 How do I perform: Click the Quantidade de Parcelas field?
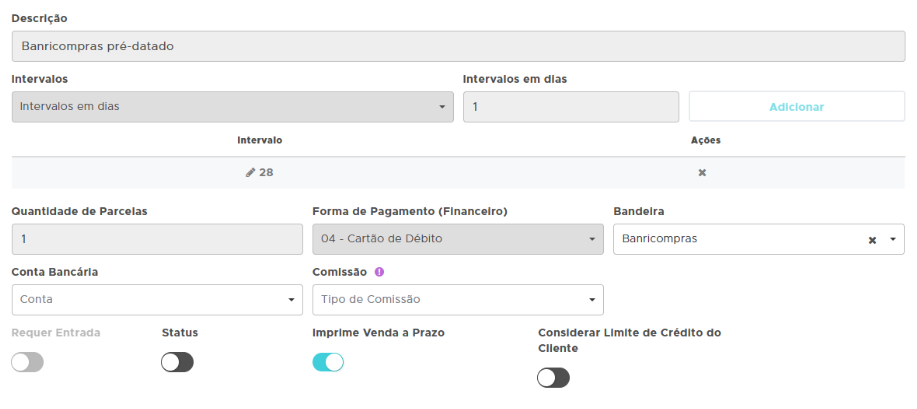click(156, 239)
